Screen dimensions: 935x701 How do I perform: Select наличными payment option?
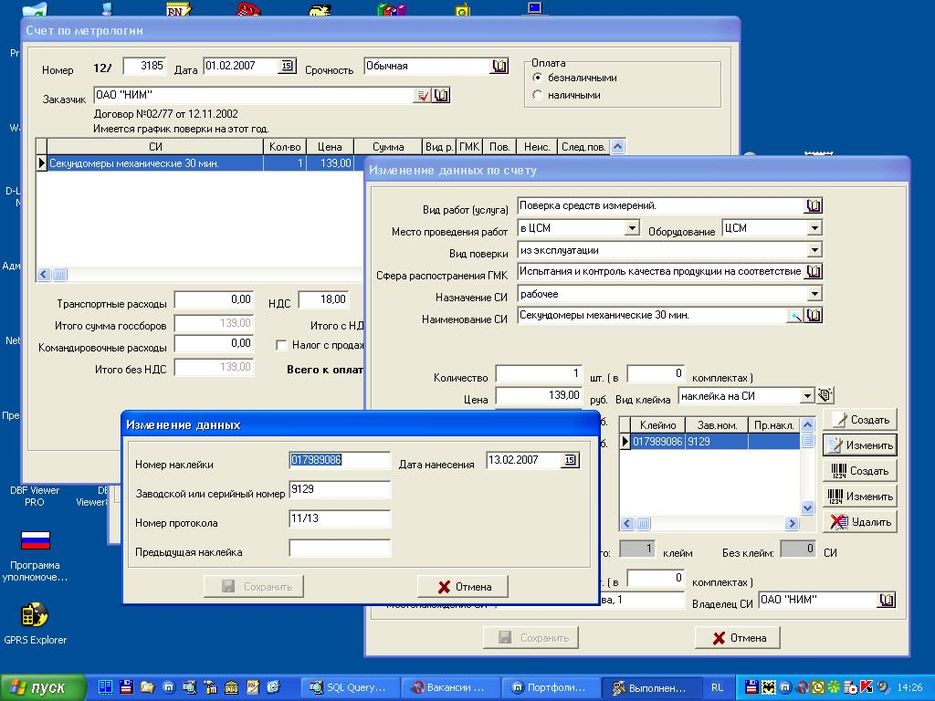(x=537, y=95)
